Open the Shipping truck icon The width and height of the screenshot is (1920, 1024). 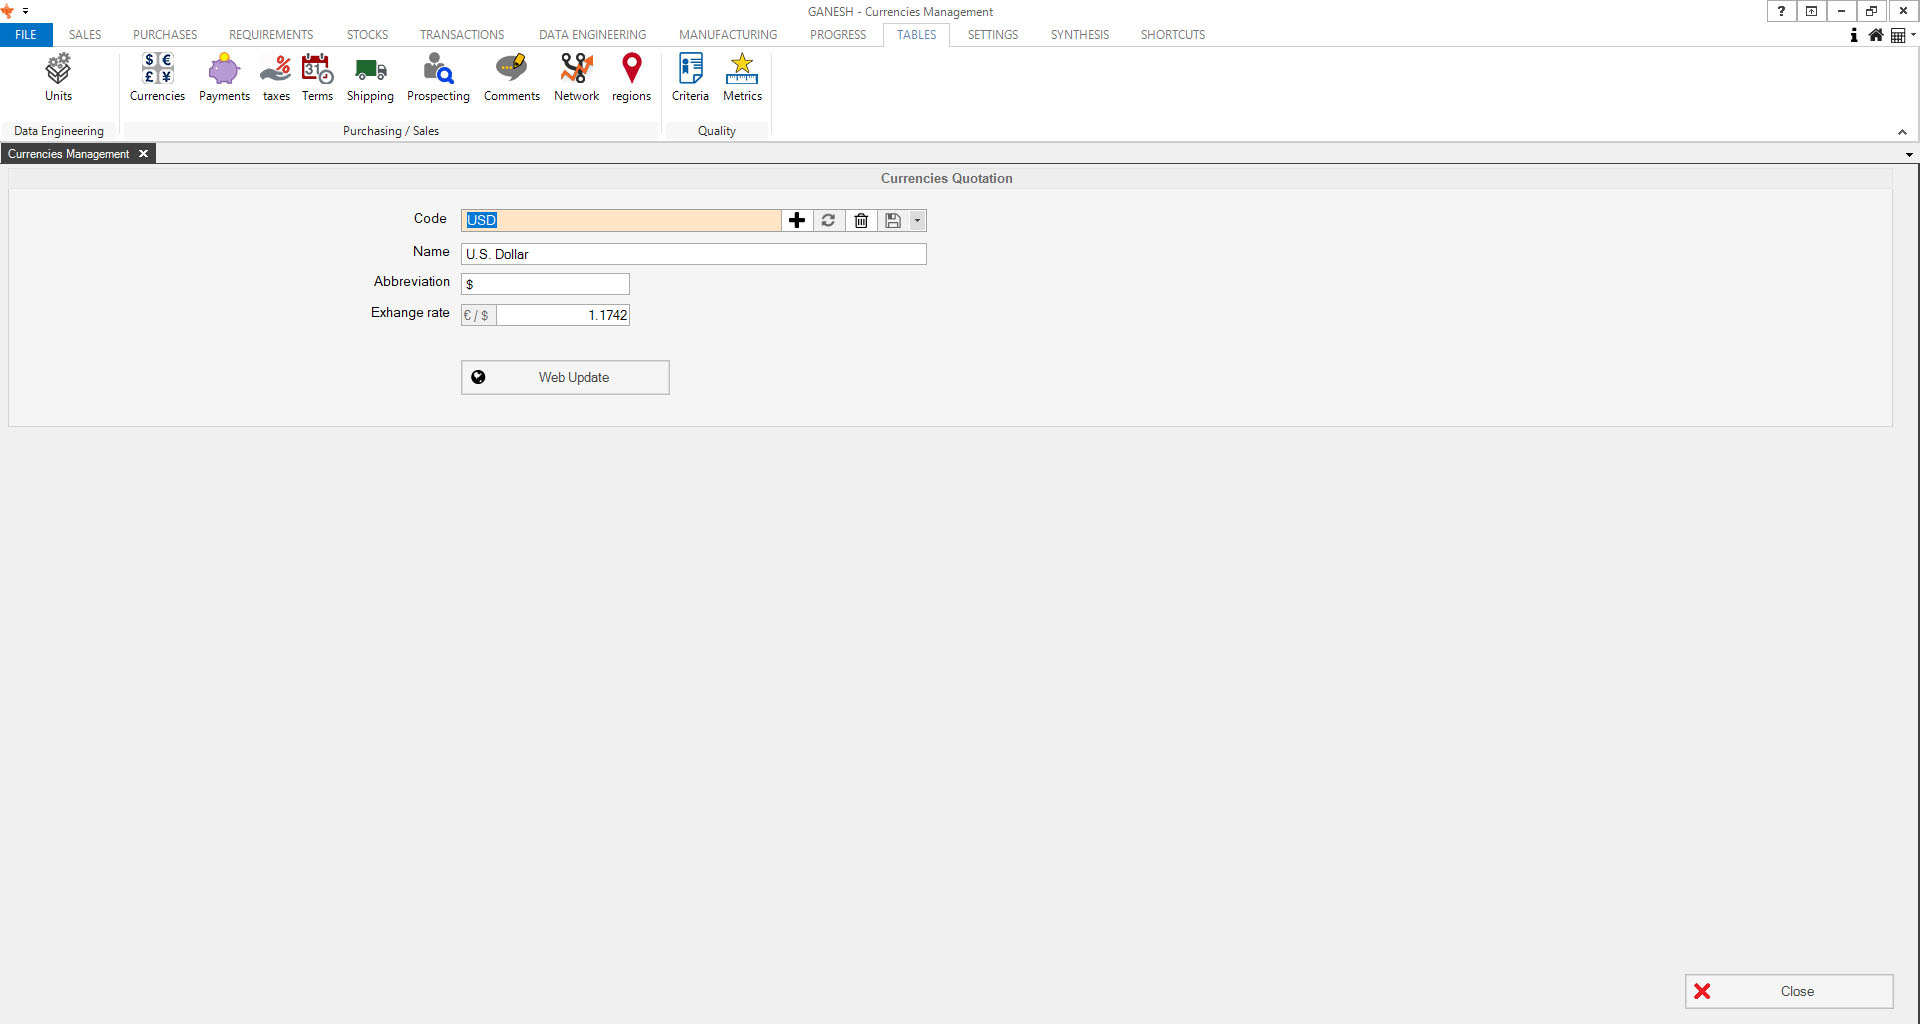(370, 78)
